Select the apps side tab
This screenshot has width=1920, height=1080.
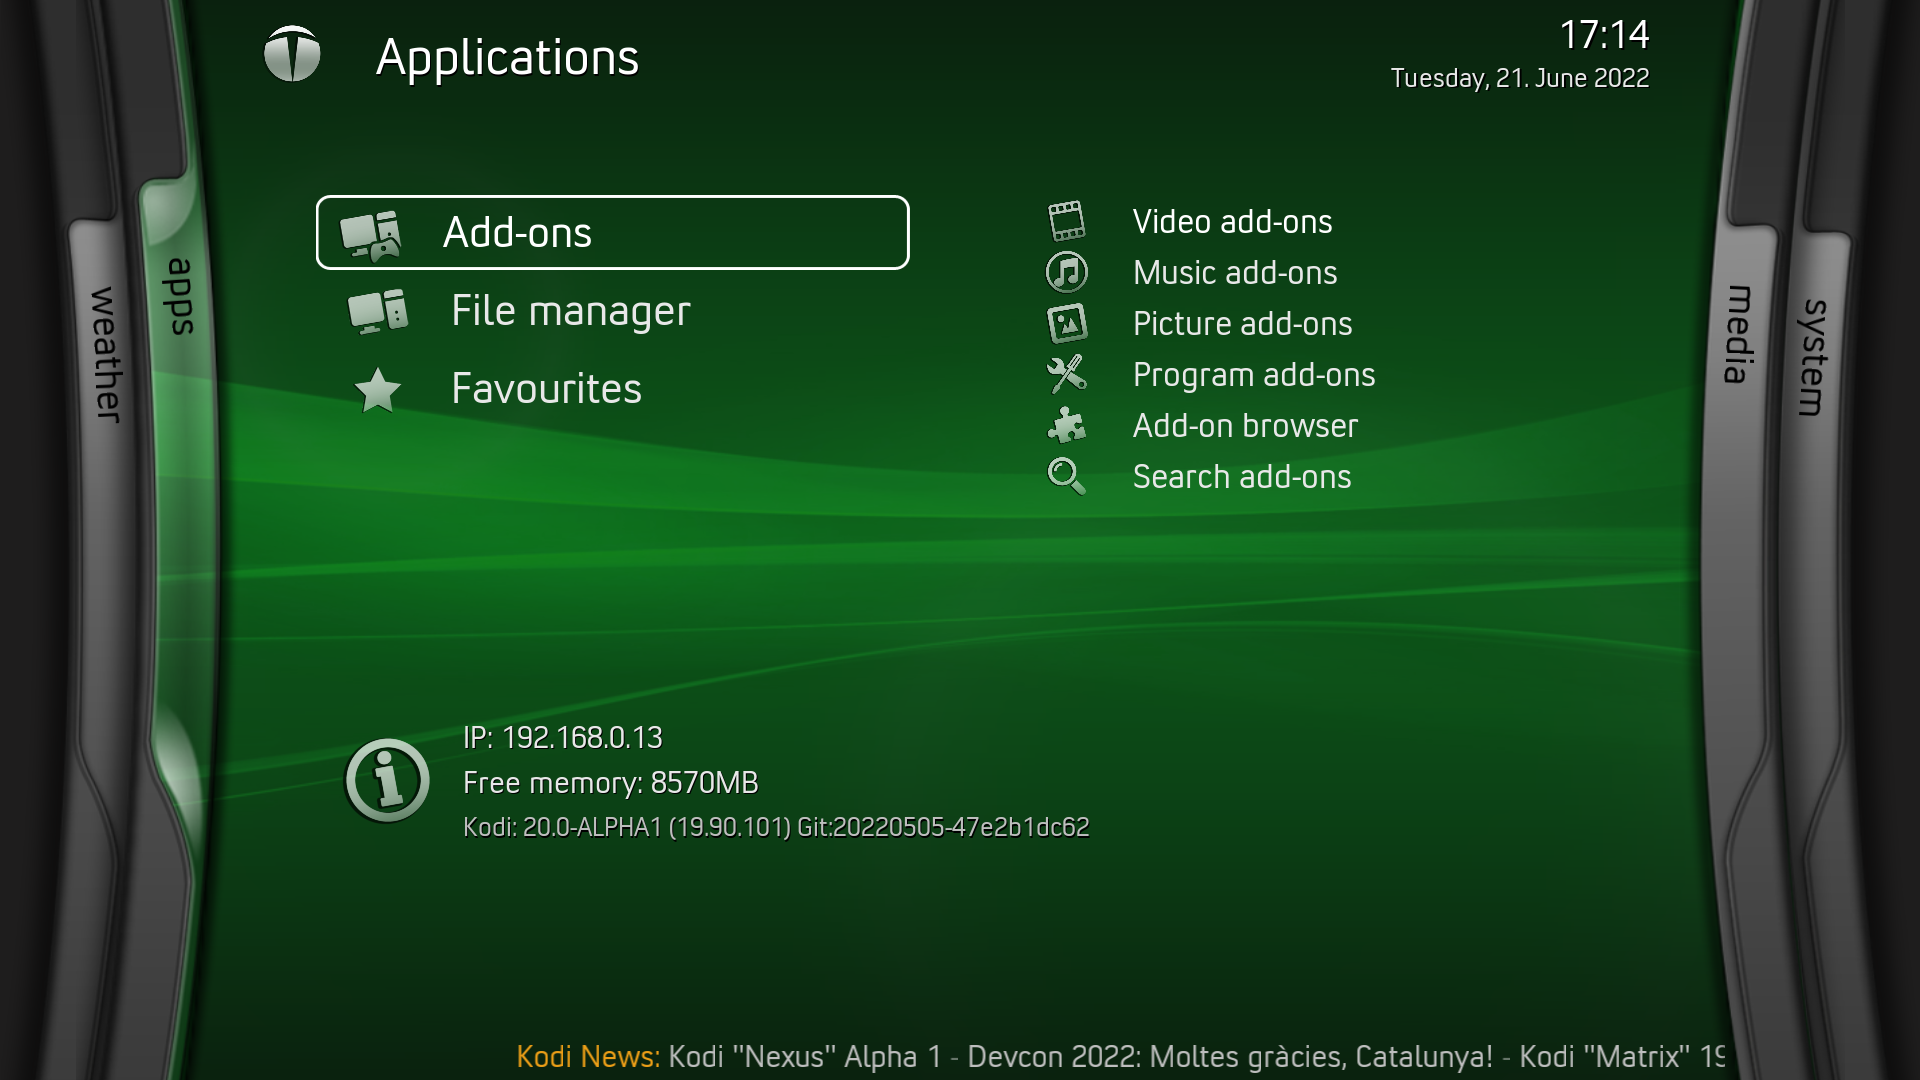180,296
